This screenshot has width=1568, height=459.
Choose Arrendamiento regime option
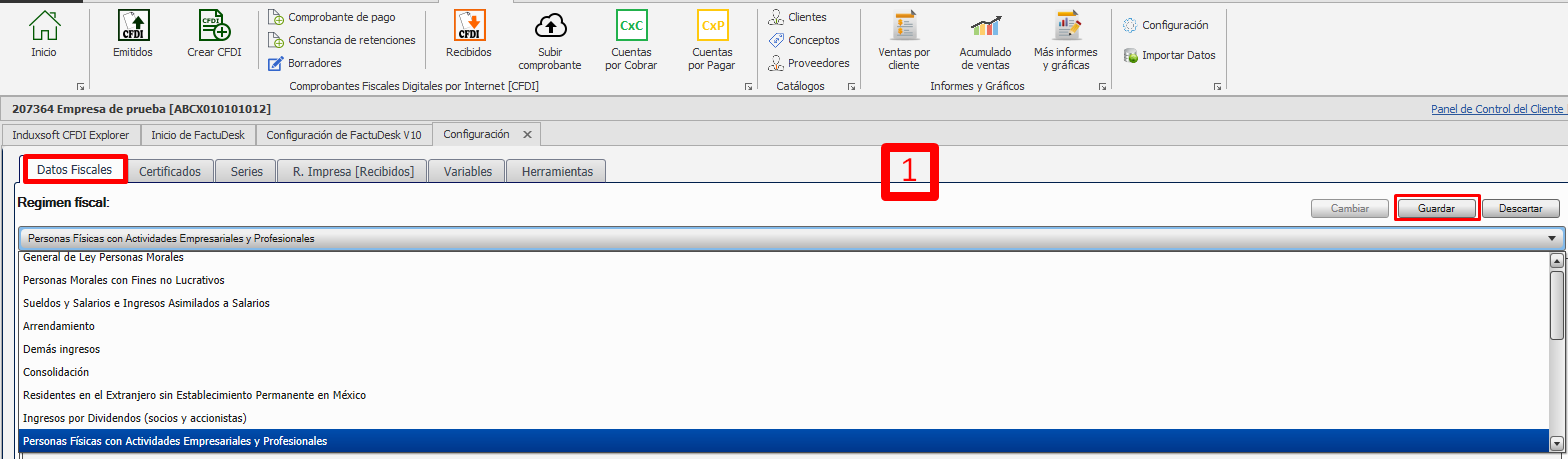783,325
